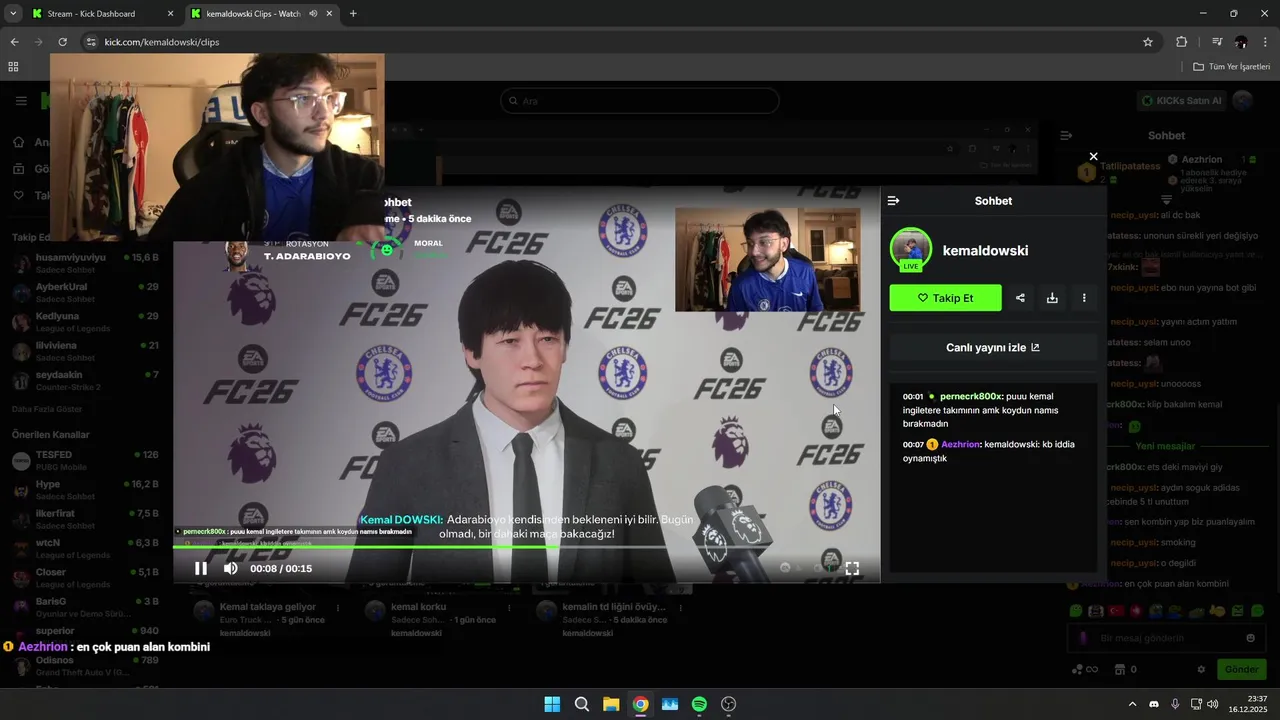Viewport: 1280px width, 720px height.
Task: Open AyberkUral channel in sidebar
Action: click(x=85, y=292)
